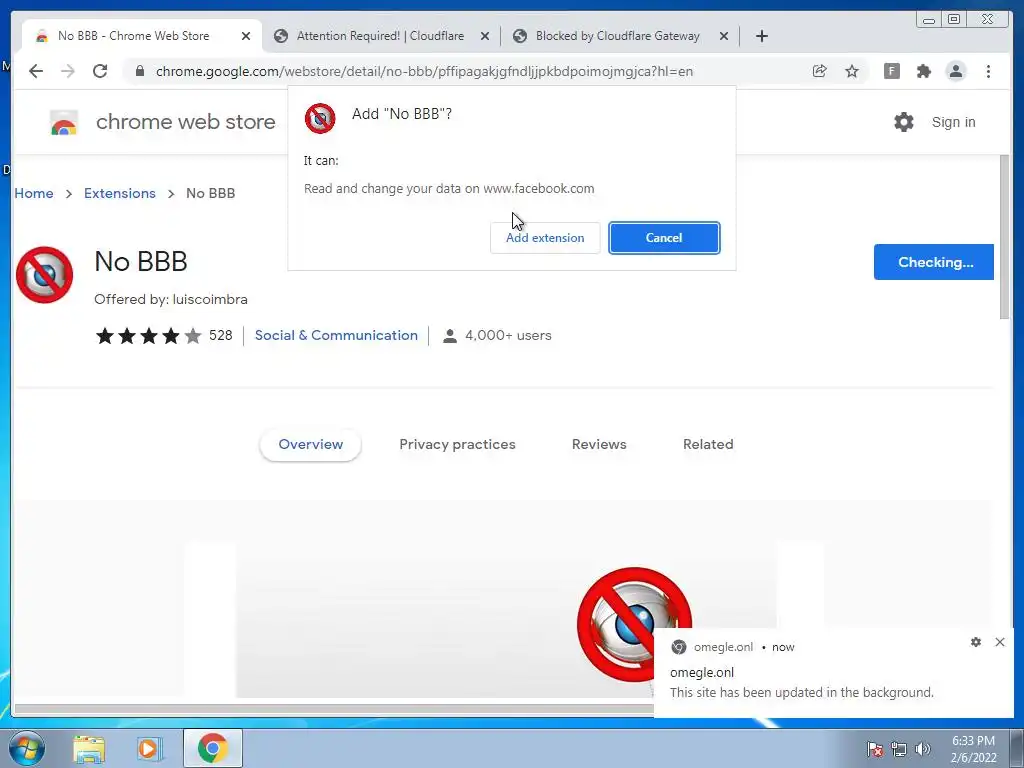Click the address bar URL
Screen dimensions: 1024x768
[x=424, y=71]
